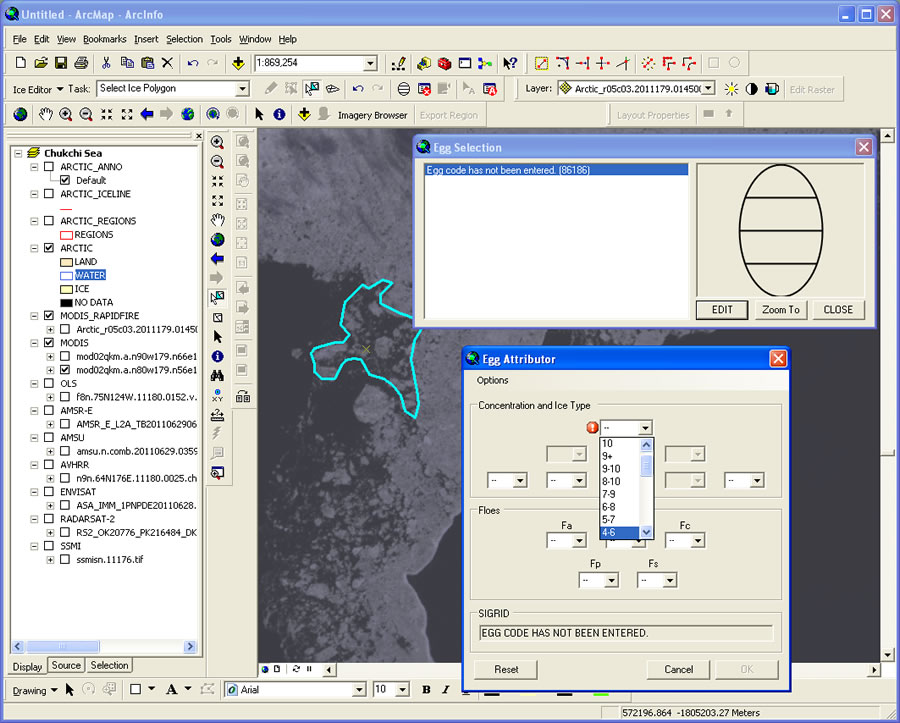Enable the ARCTIC_ICELINE layer checkbox

pos(48,194)
